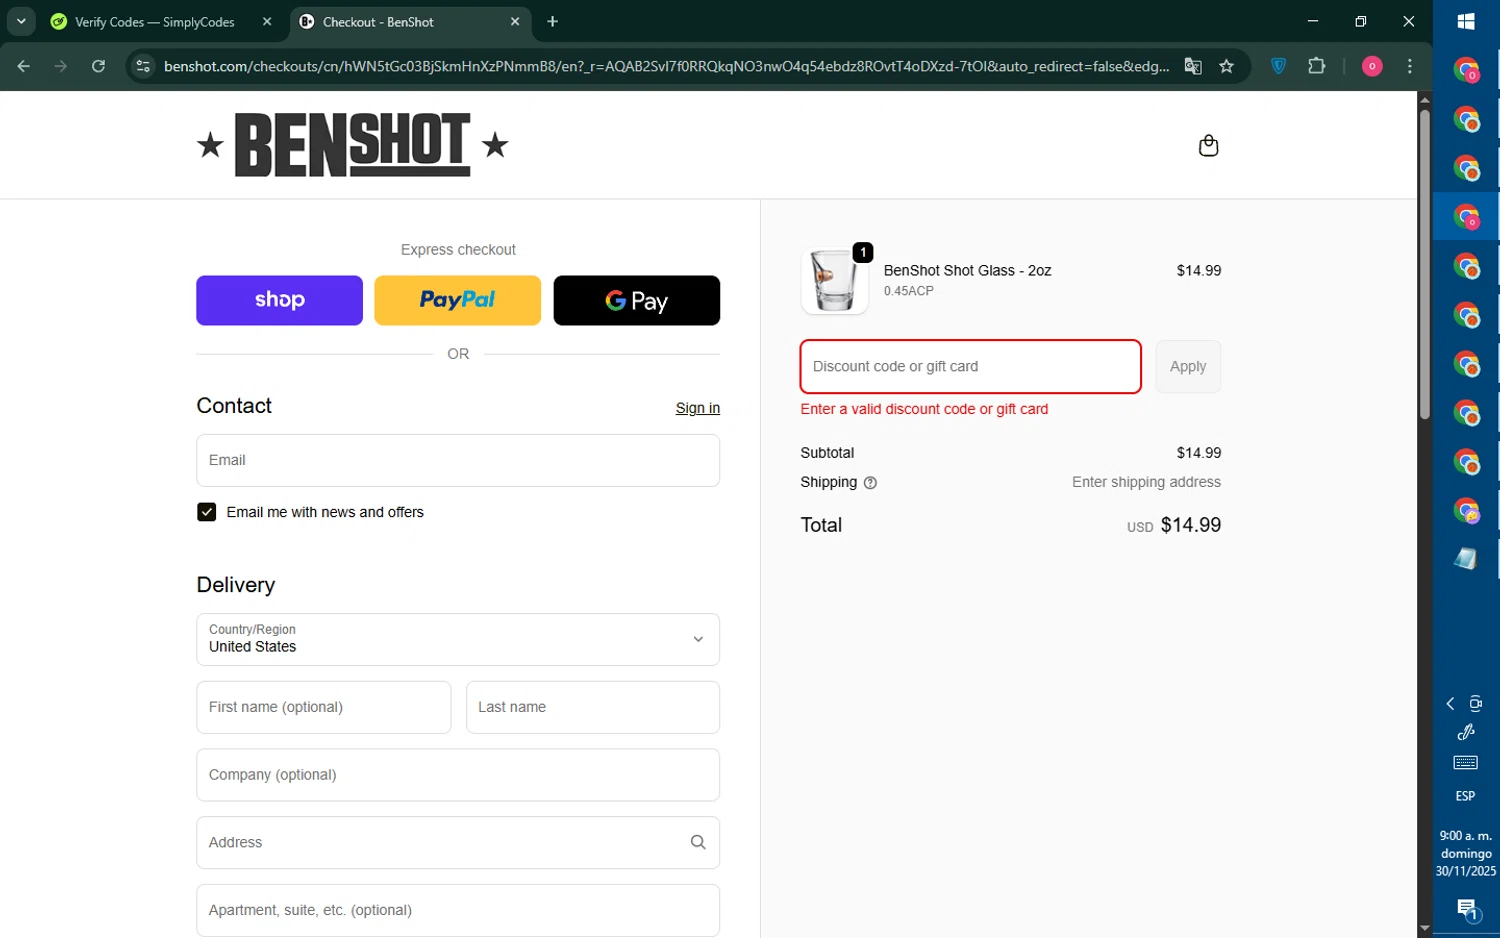This screenshot has width=1500, height=938.
Task: Focus the Email input field
Action: [458, 460]
